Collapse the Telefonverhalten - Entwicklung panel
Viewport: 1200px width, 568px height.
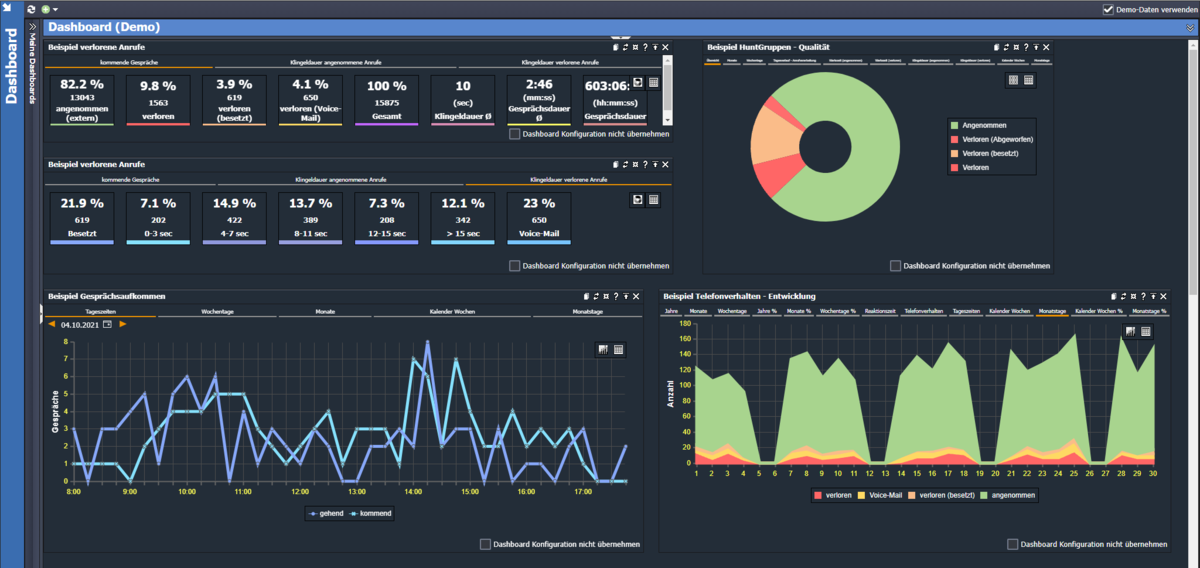(x=1155, y=297)
